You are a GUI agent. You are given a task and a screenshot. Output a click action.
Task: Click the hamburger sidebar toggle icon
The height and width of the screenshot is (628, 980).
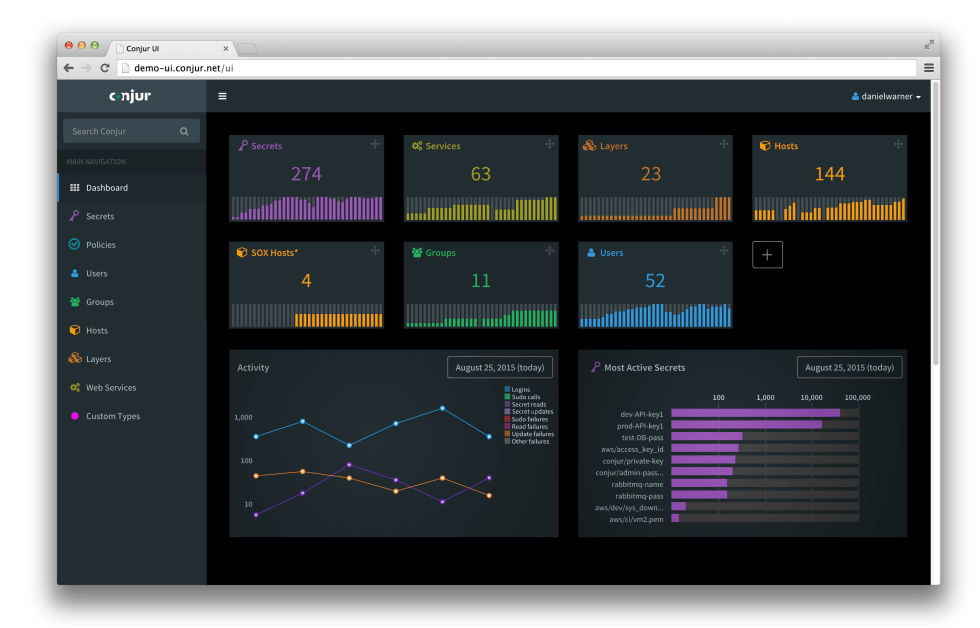pos(222,97)
